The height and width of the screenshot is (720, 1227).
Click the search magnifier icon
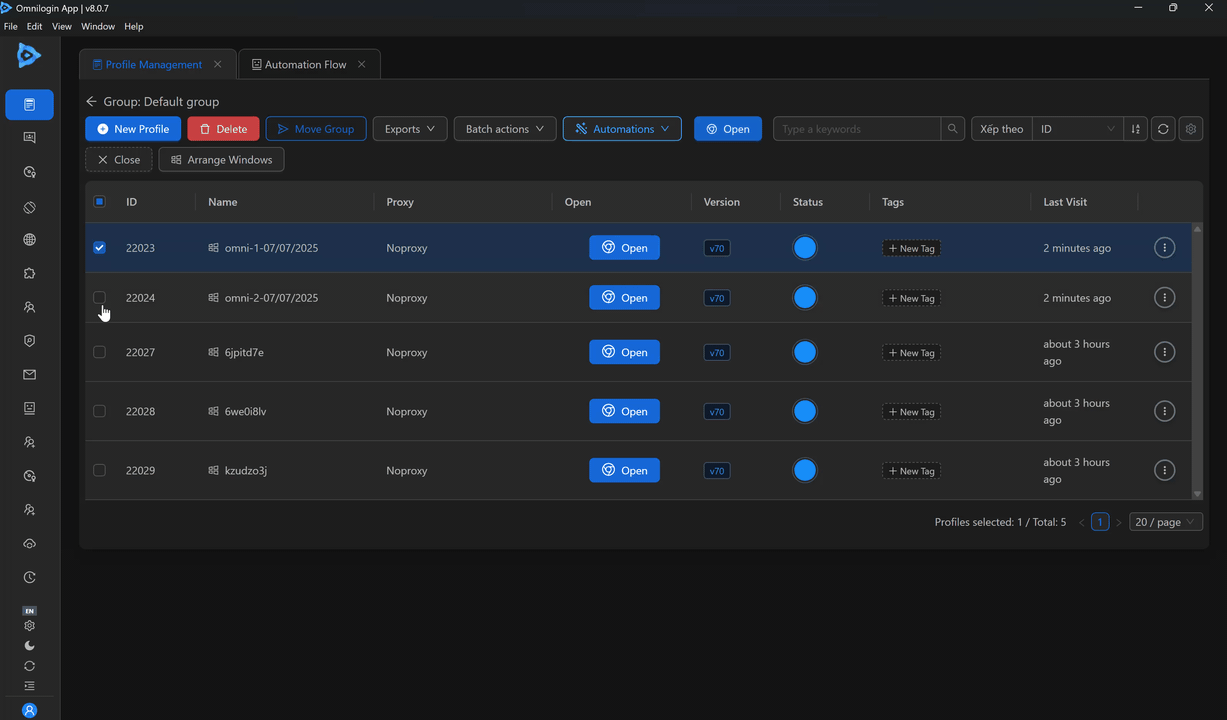pyautogui.click(x=953, y=129)
